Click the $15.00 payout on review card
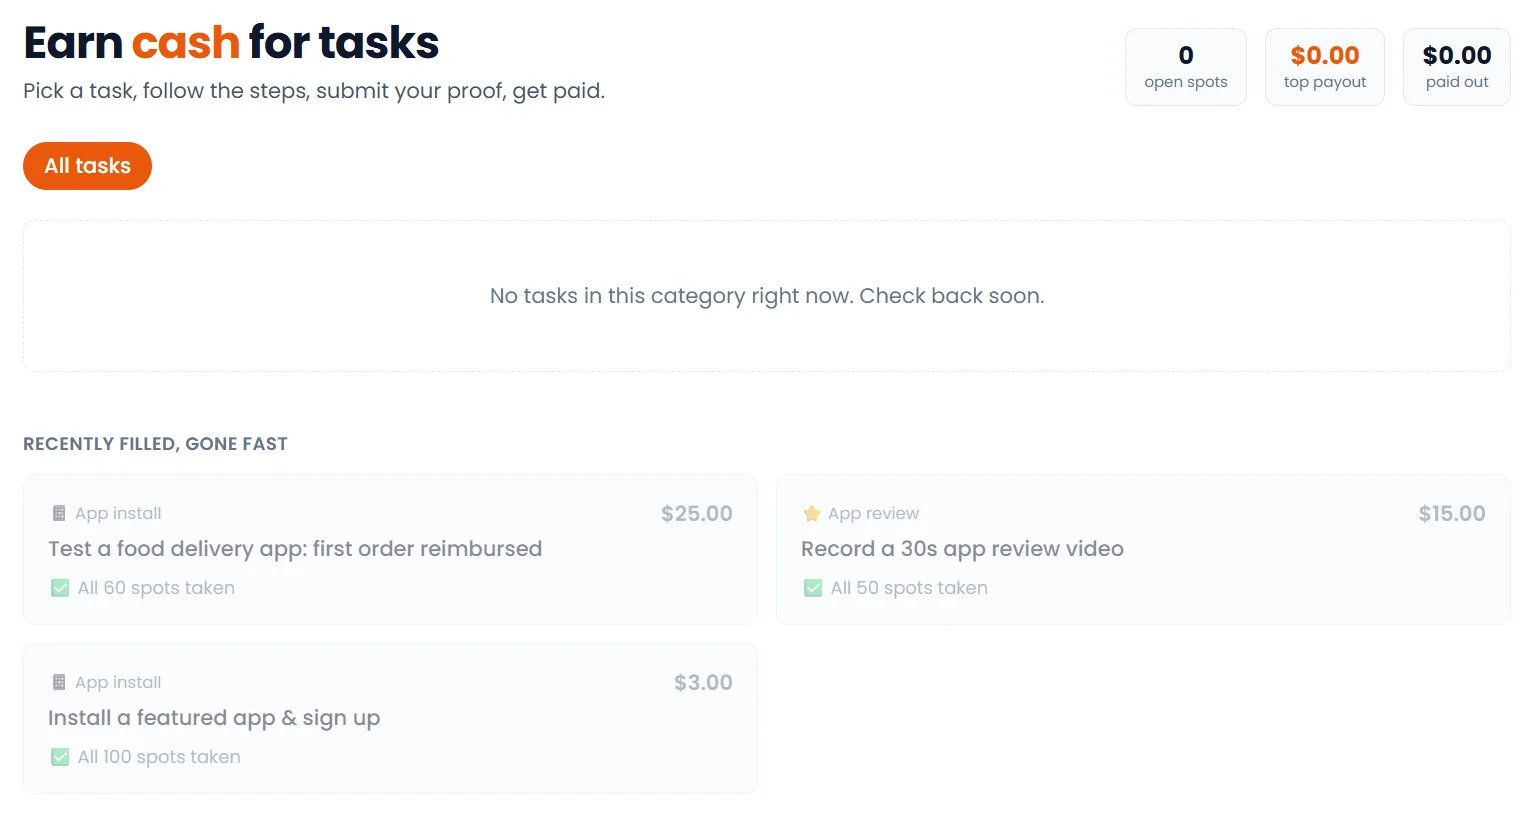This screenshot has height=829, width=1534. pos(1452,513)
